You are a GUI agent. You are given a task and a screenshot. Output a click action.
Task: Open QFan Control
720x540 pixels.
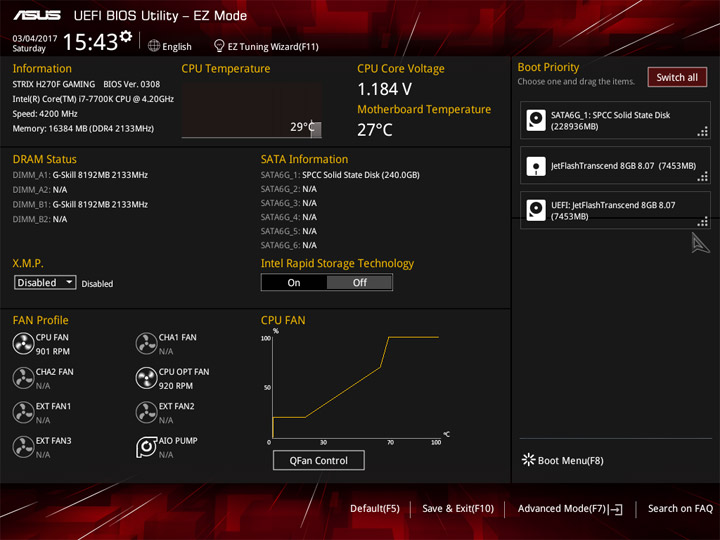pyautogui.click(x=319, y=460)
